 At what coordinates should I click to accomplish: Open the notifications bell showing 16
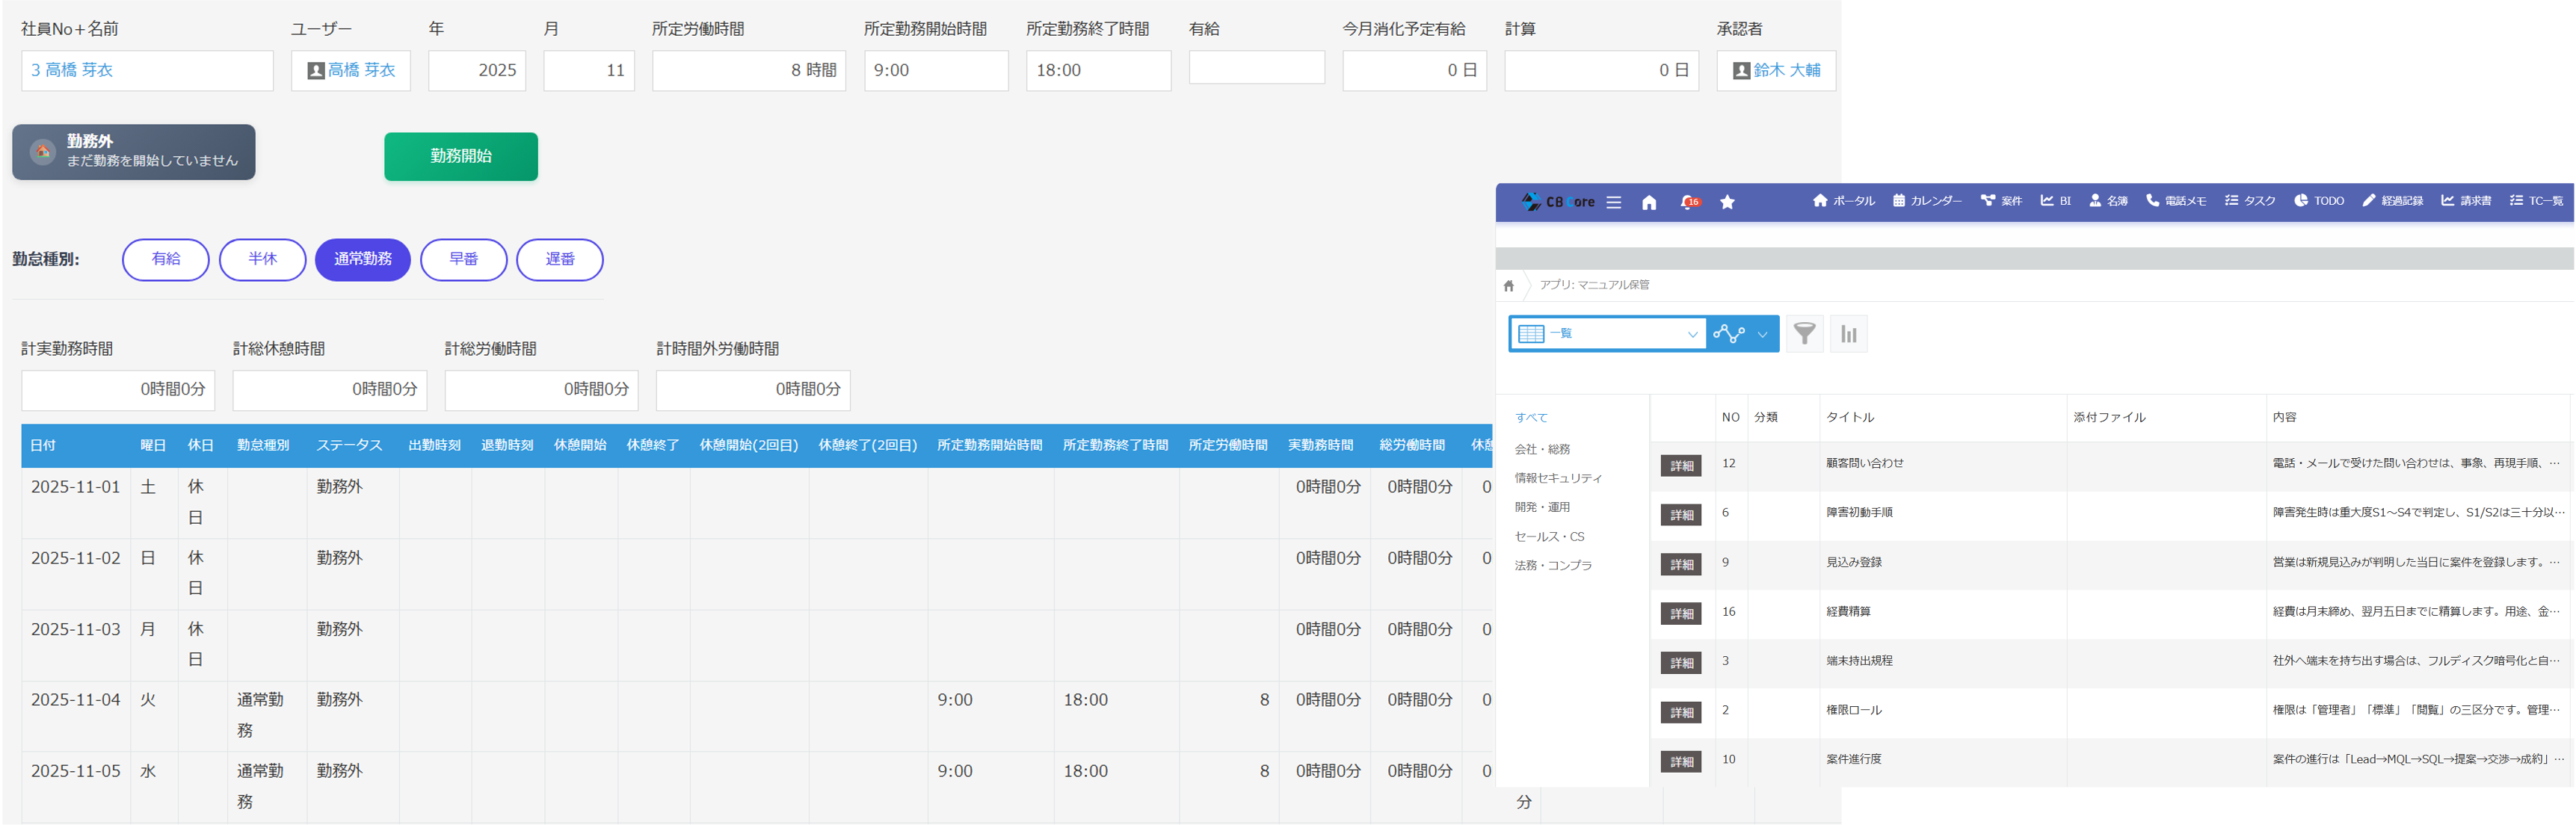tap(1688, 202)
